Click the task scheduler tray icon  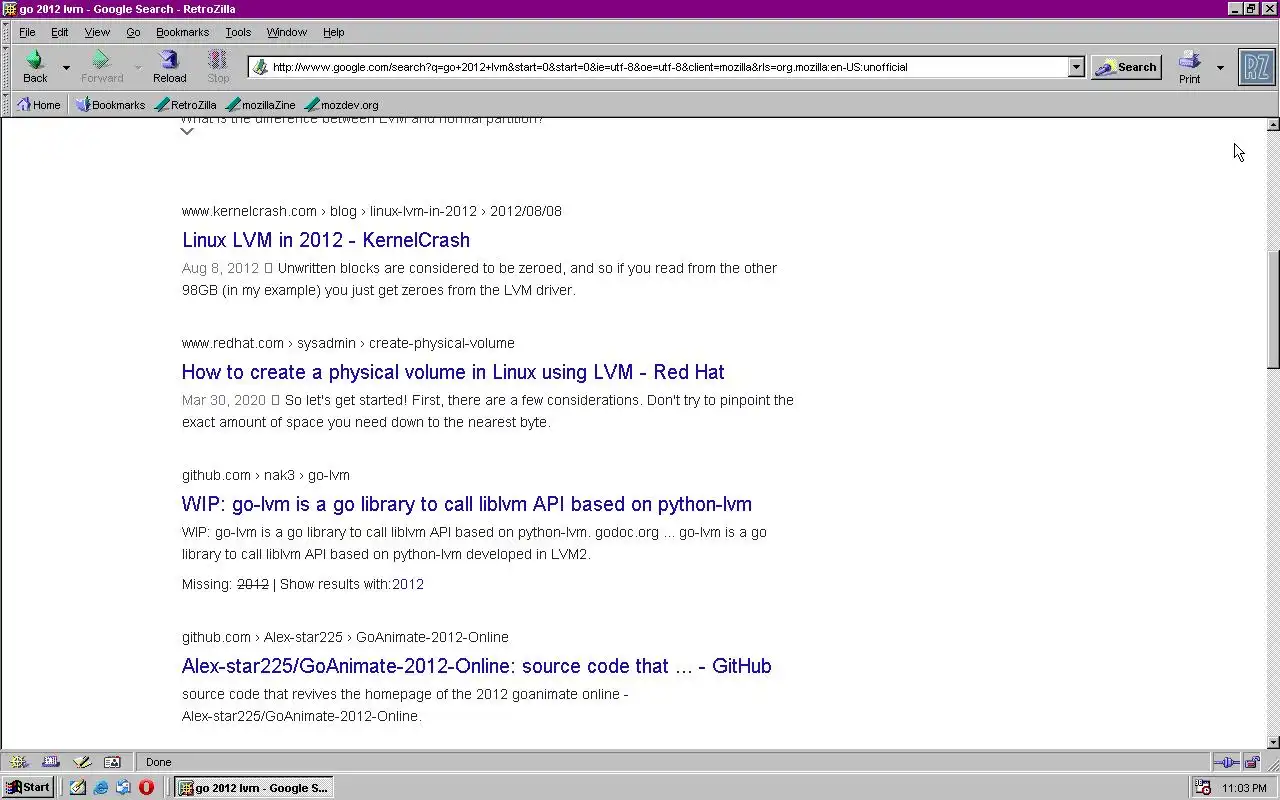(1203, 788)
